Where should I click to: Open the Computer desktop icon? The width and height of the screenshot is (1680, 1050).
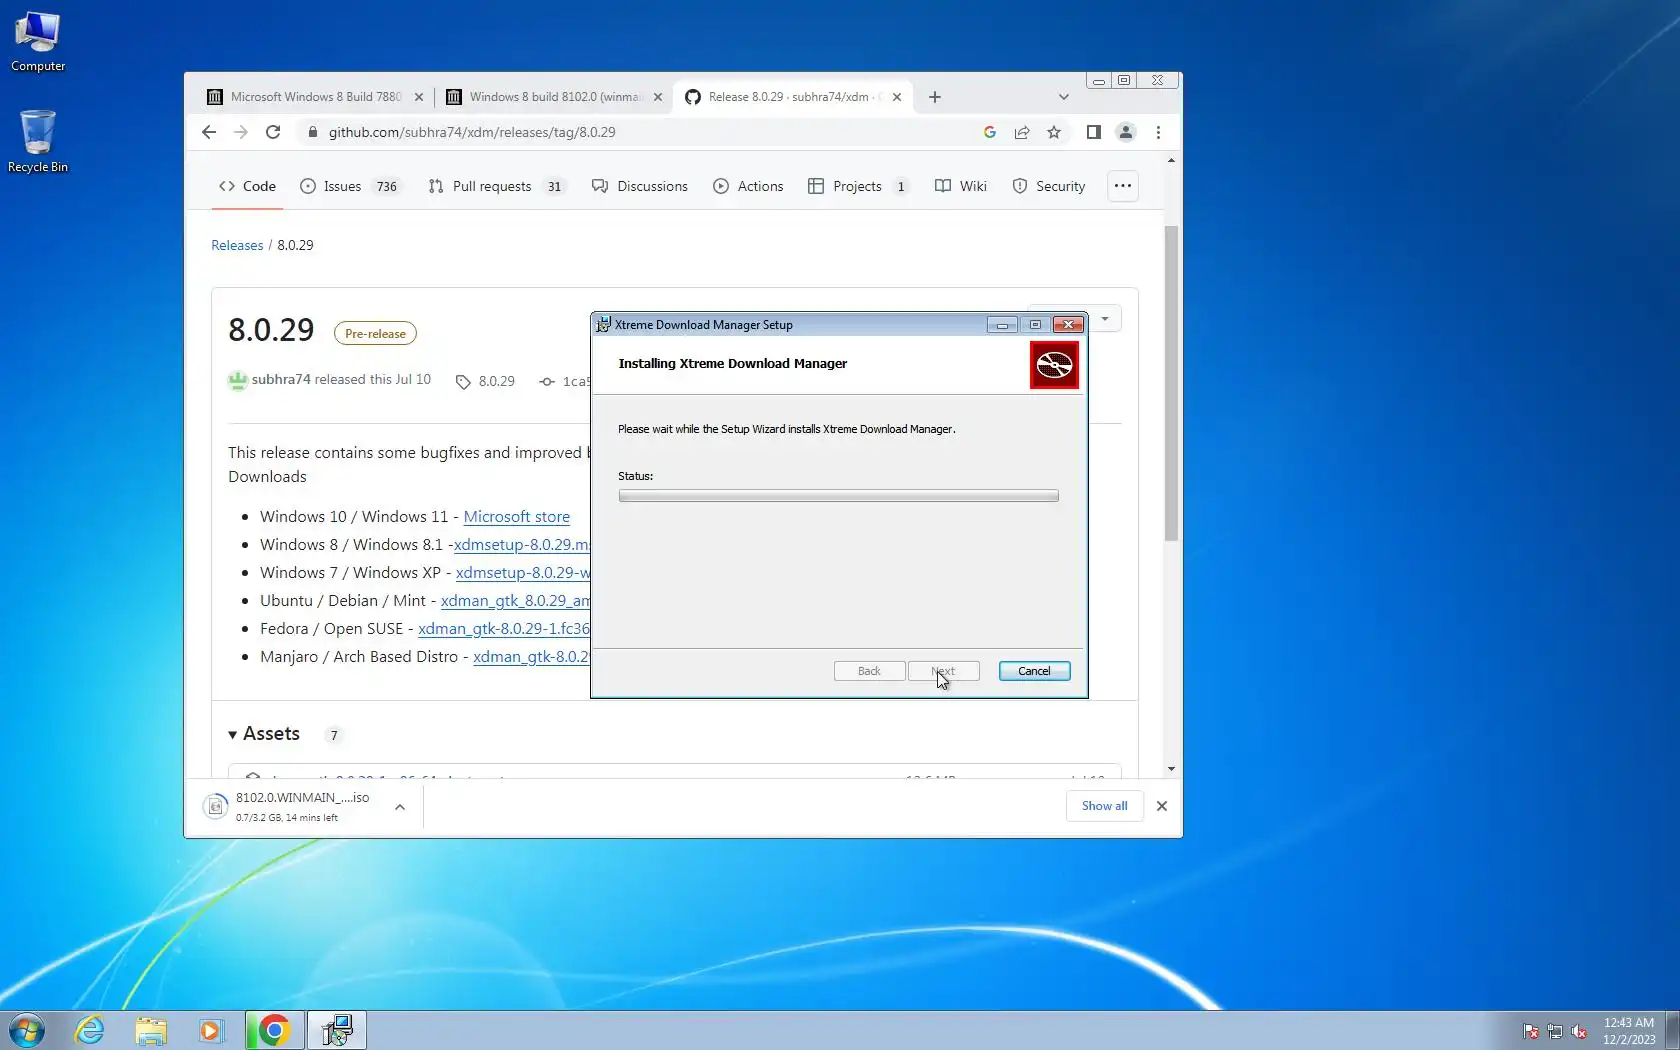(38, 42)
